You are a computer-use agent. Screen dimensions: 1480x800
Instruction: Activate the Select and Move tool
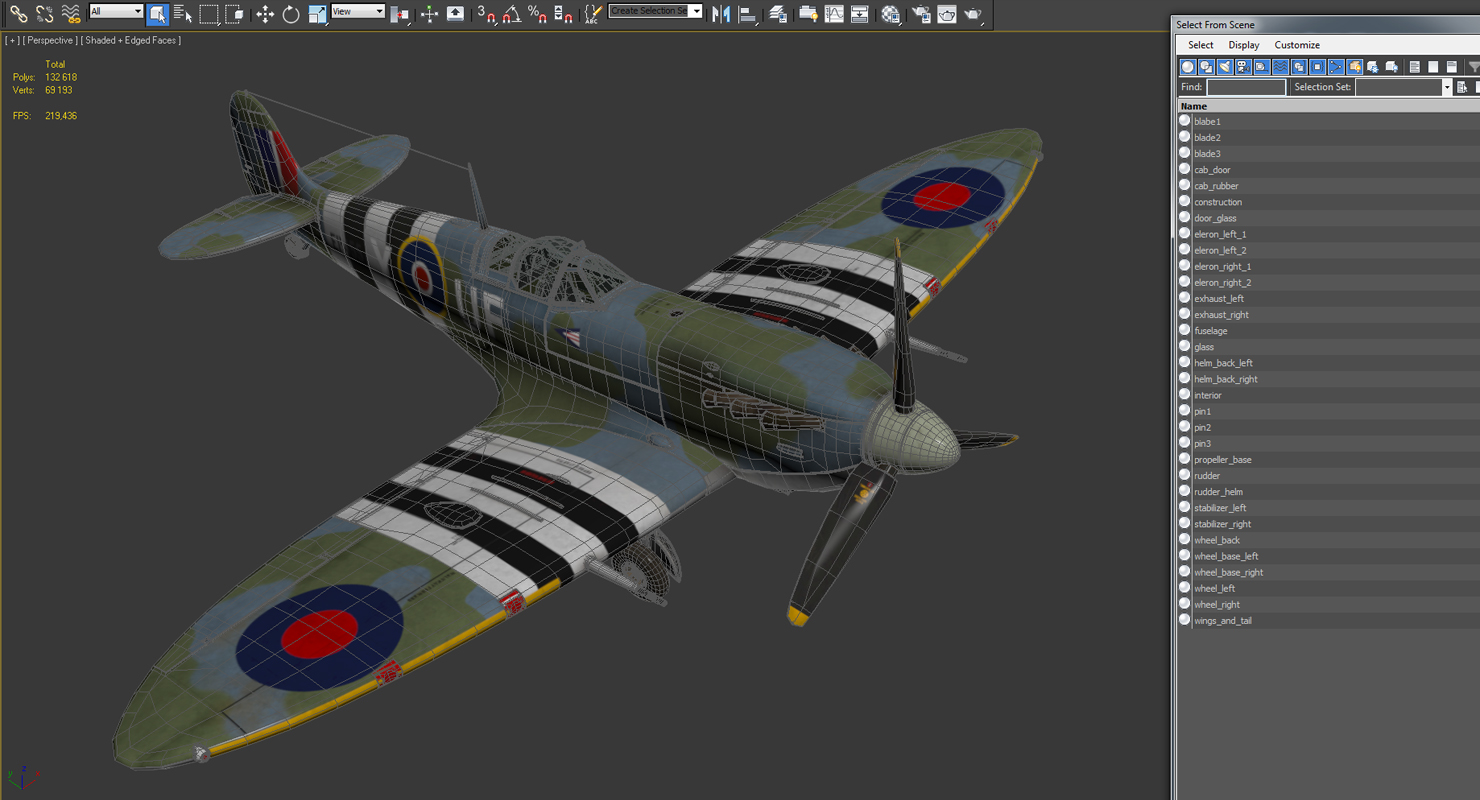[265, 14]
